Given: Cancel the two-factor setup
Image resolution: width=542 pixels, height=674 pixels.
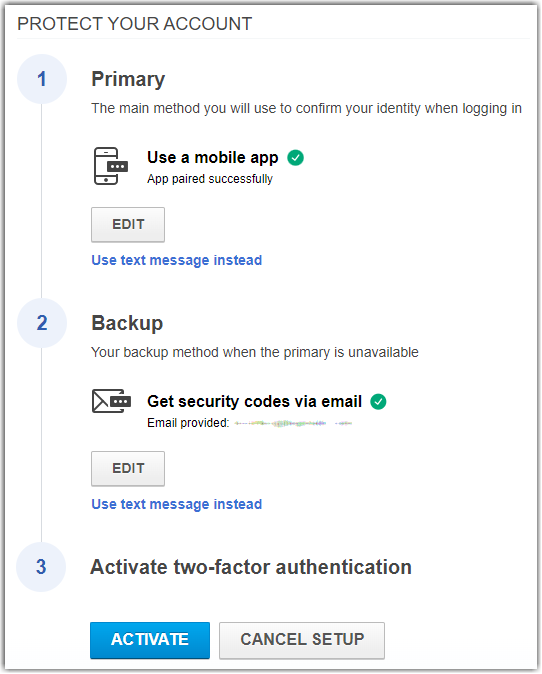Looking at the screenshot, I should (x=302, y=640).
